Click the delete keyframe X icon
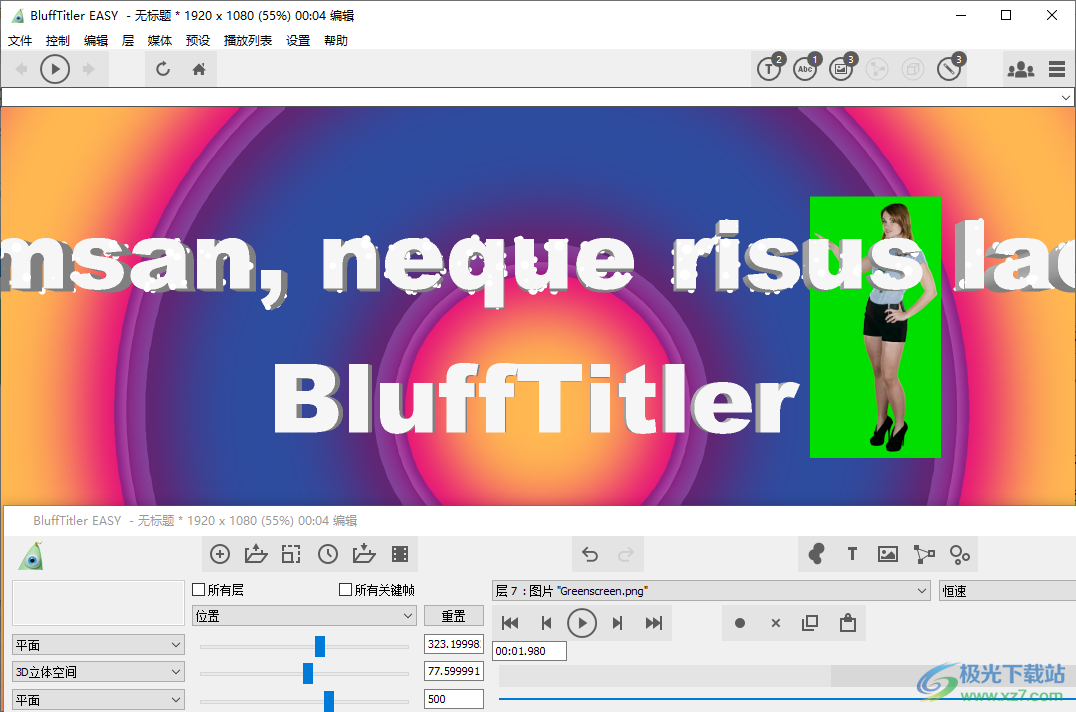 point(775,623)
